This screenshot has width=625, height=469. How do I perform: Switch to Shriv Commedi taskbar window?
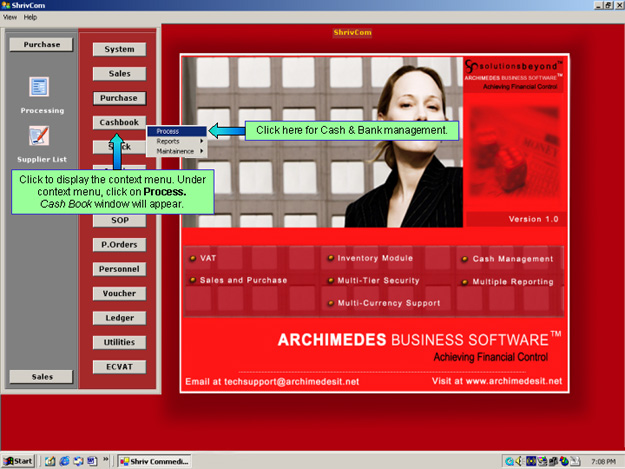click(x=155, y=461)
